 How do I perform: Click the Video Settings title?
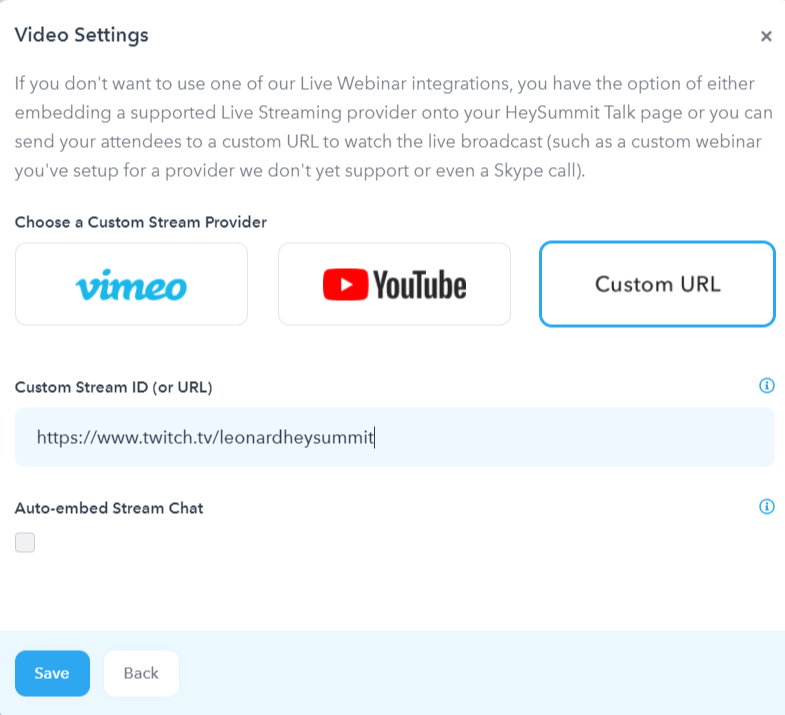(x=82, y=35)
